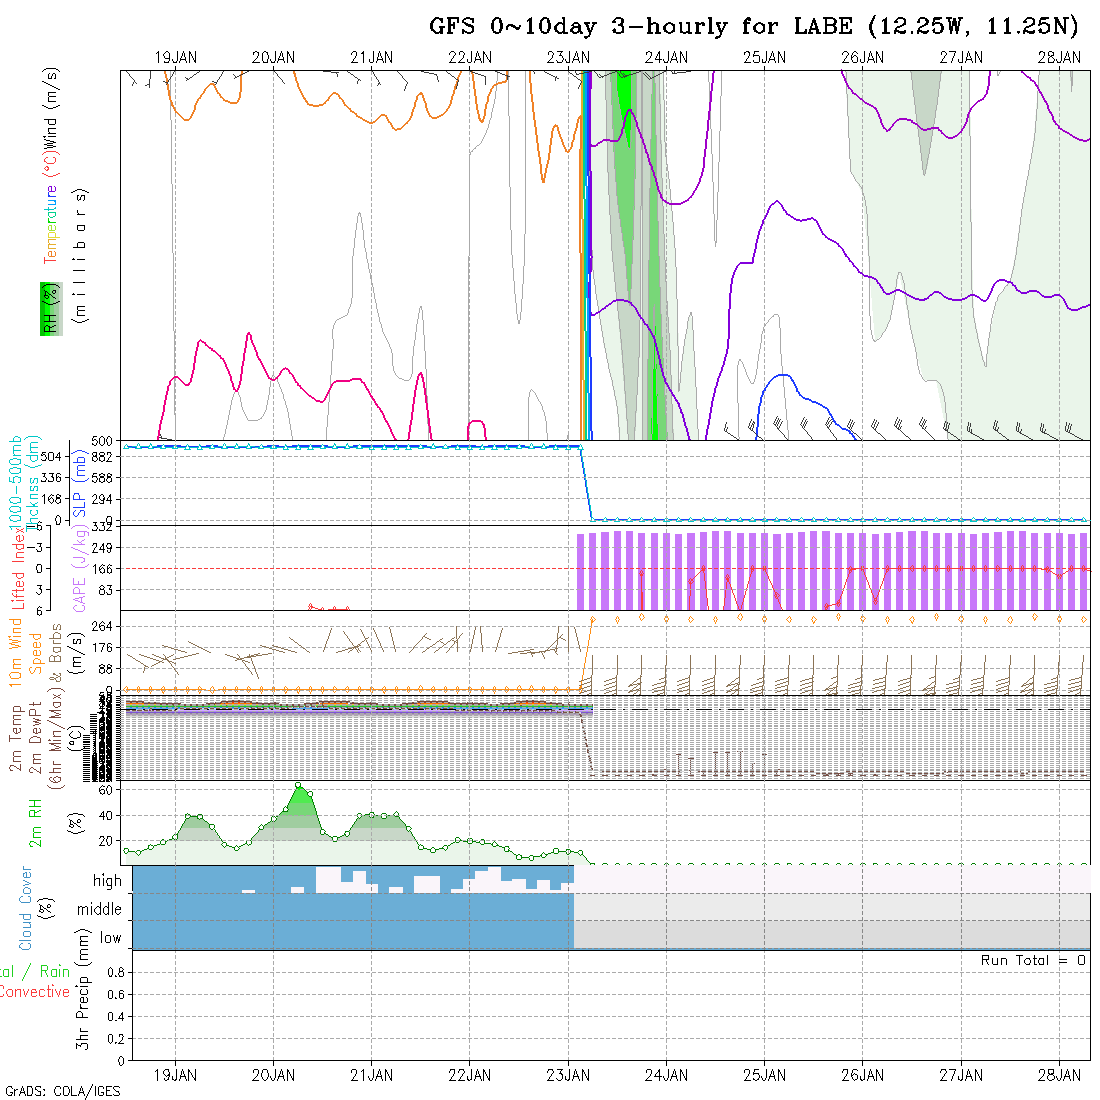This screenshot has width=1100, height=1100.
Task: Click the 19JAN label on the bottom axis
Action: coord(175,1075)
